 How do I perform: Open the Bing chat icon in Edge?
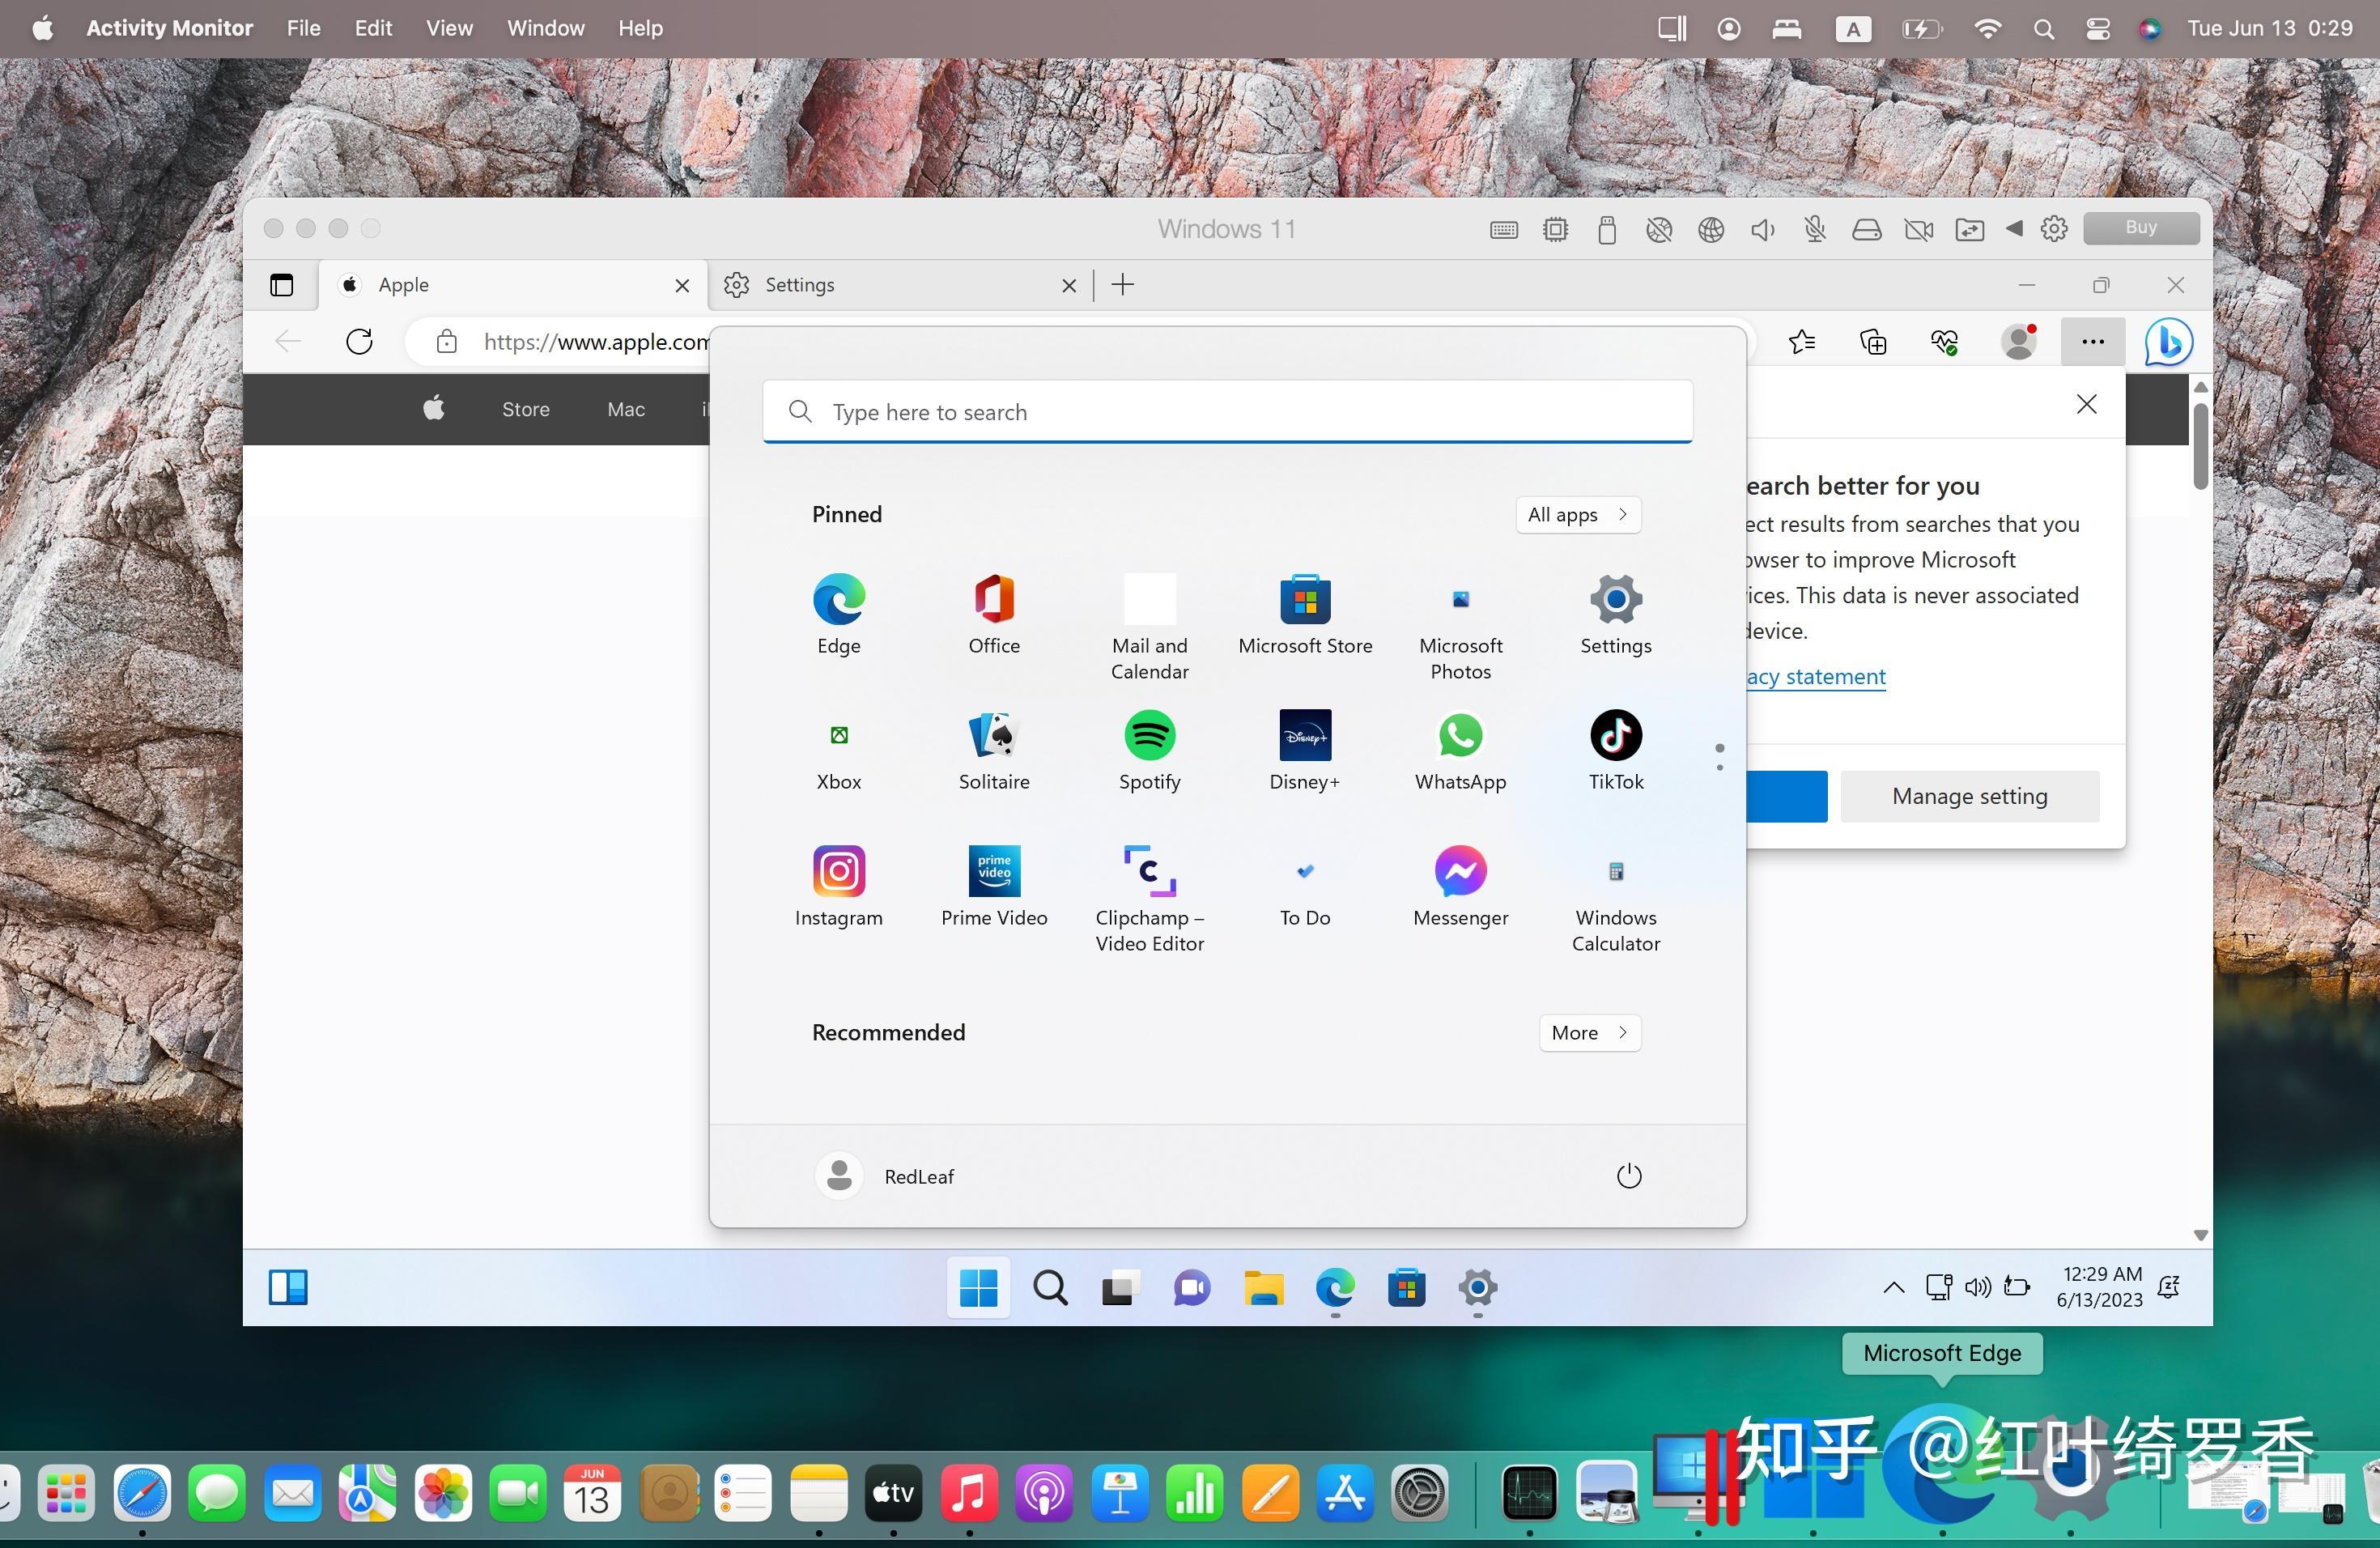[2166, 342]
